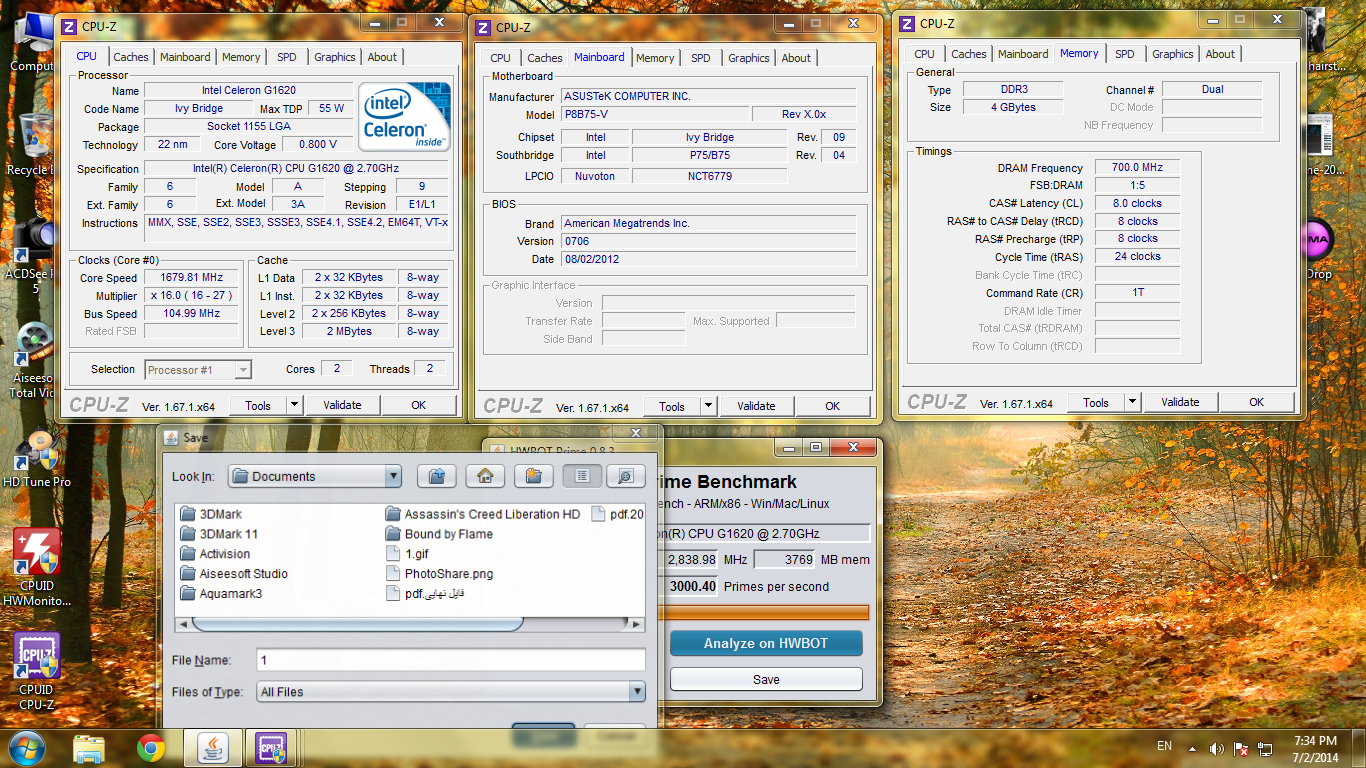
Task: Click OK in CPU-Z memory window
Action: (x=1256, y=402)
